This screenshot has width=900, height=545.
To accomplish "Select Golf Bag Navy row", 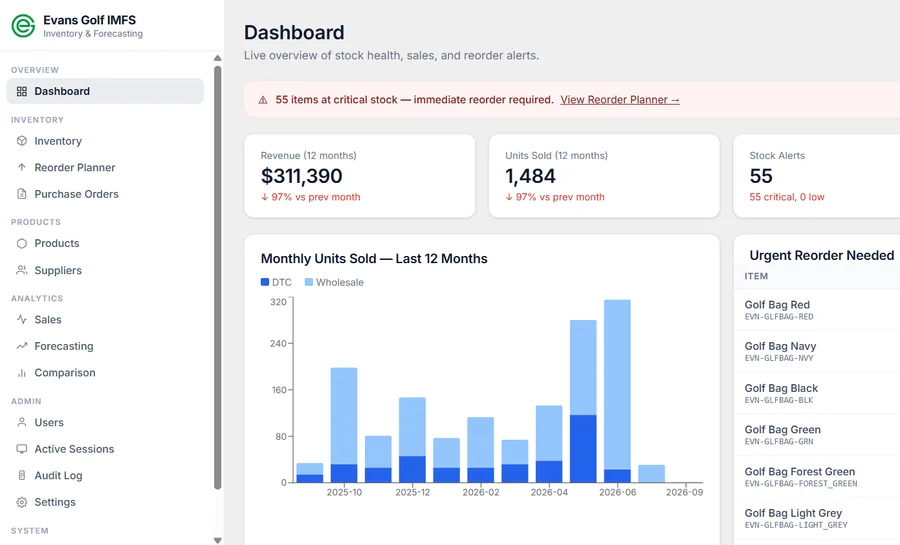I will coord(817,351).
